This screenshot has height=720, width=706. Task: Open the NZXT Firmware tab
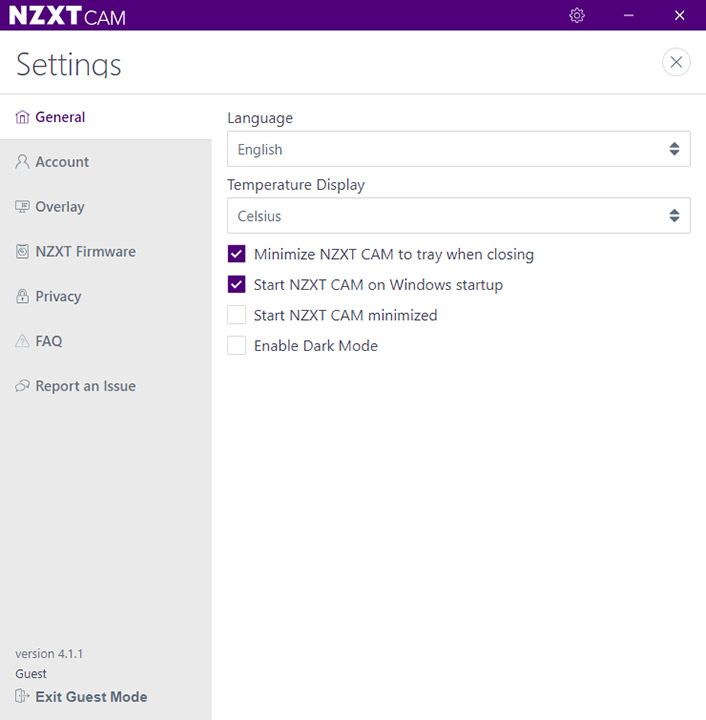(x=106, y=251)
